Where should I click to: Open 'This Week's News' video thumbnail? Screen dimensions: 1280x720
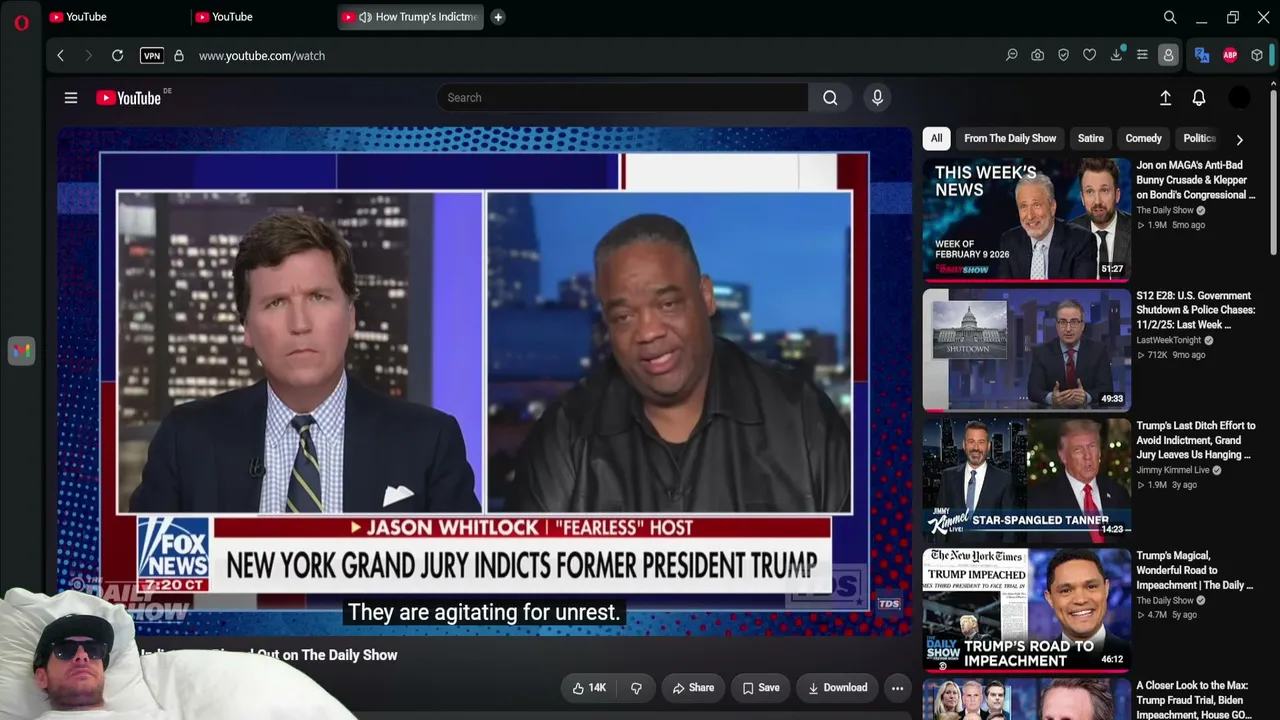tap(1027, 220)
